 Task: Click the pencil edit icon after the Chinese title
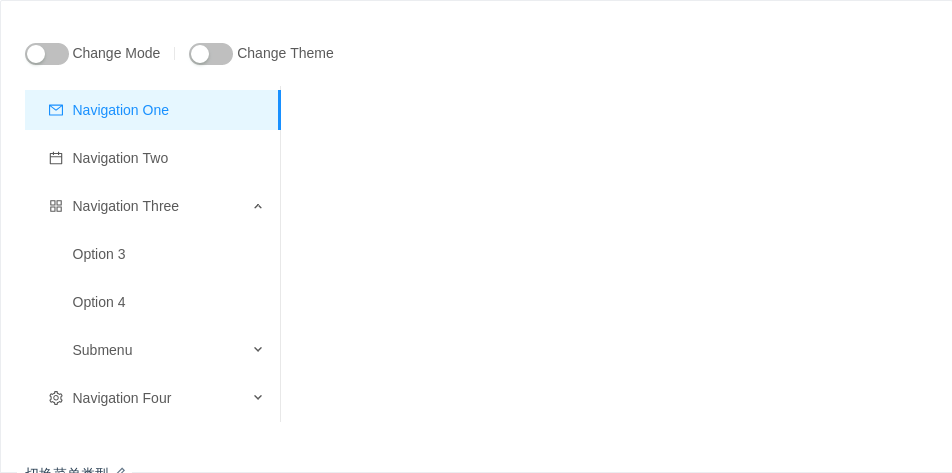120,471
